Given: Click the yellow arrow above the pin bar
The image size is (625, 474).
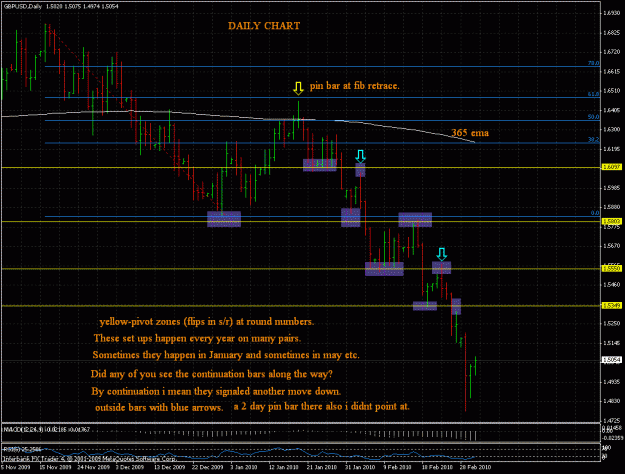Looking at the screenshot, I should (298, 88).
